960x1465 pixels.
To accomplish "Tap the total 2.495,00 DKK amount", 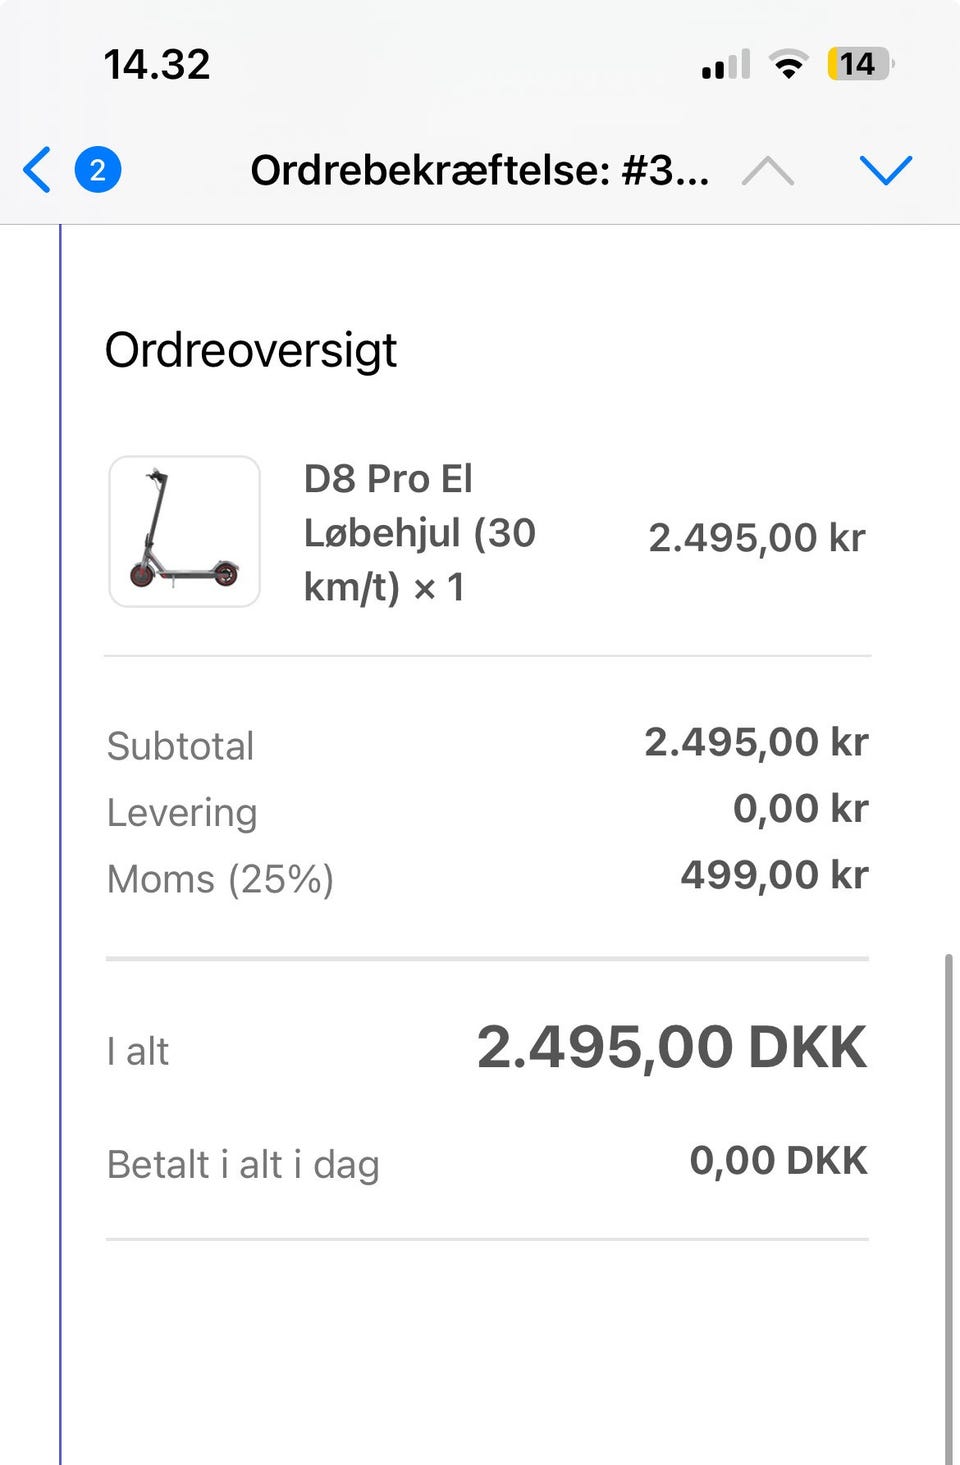I will (671, 1047).
